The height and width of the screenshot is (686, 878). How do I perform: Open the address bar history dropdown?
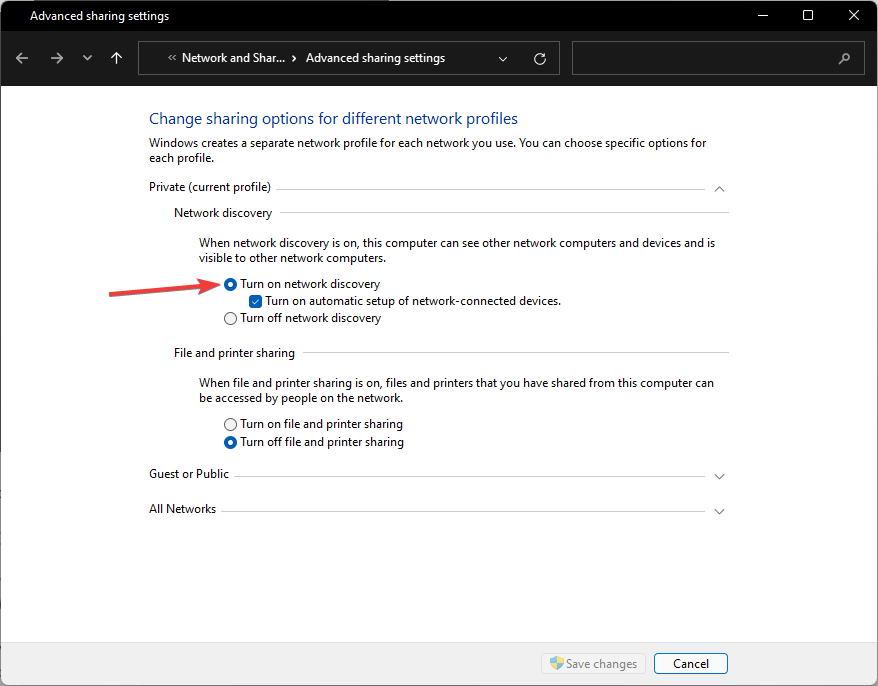click(x=503, y=58)
